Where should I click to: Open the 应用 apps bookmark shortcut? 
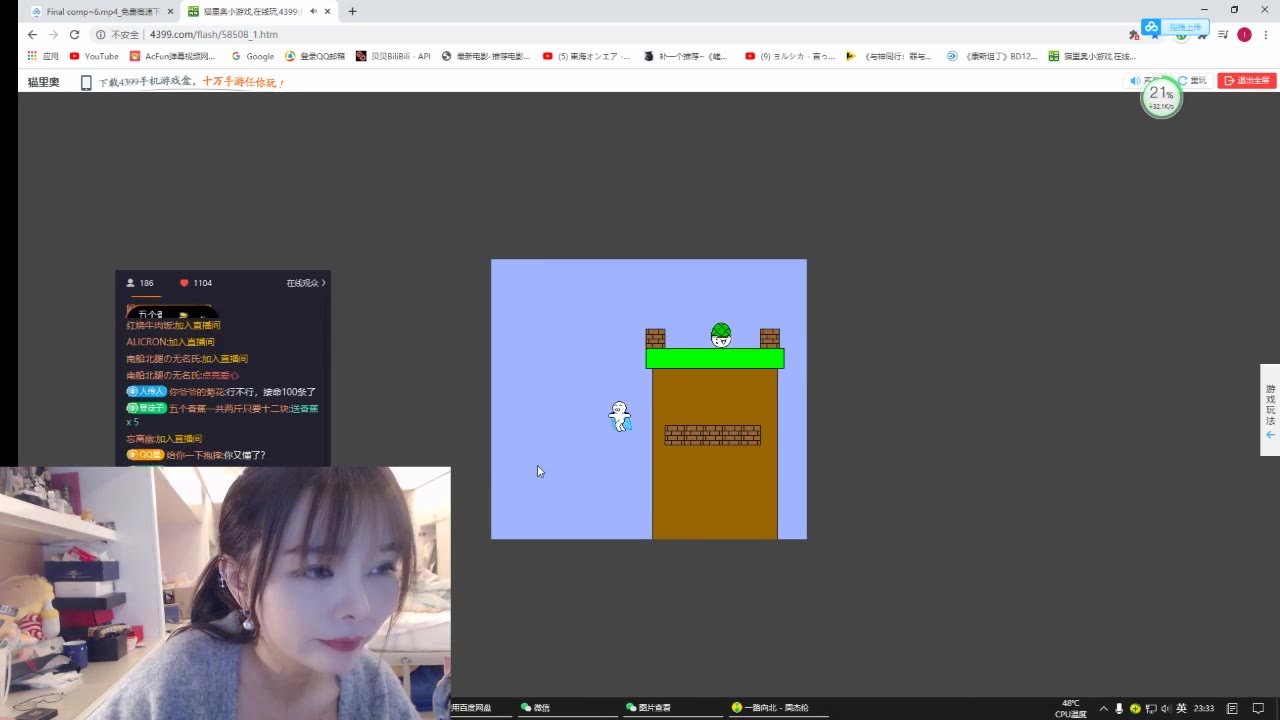(x=43, y=56)
